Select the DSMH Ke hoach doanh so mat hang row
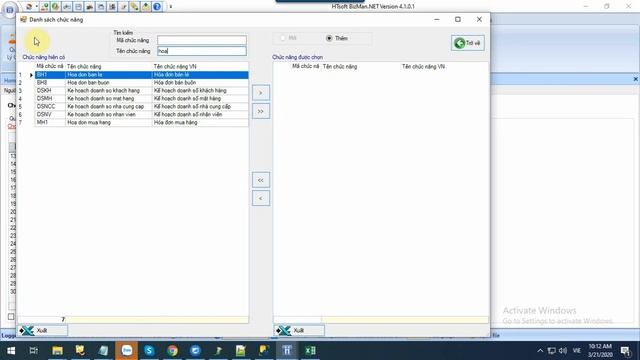 coord(141,98)
